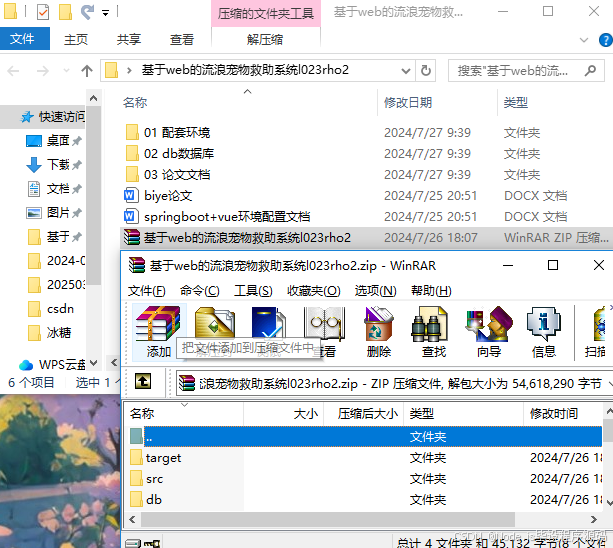Image resolution: width=613 pixels, height=548 pixels.
Task: Sort WinRAR list by 大小 column
Action: [306, 413]
